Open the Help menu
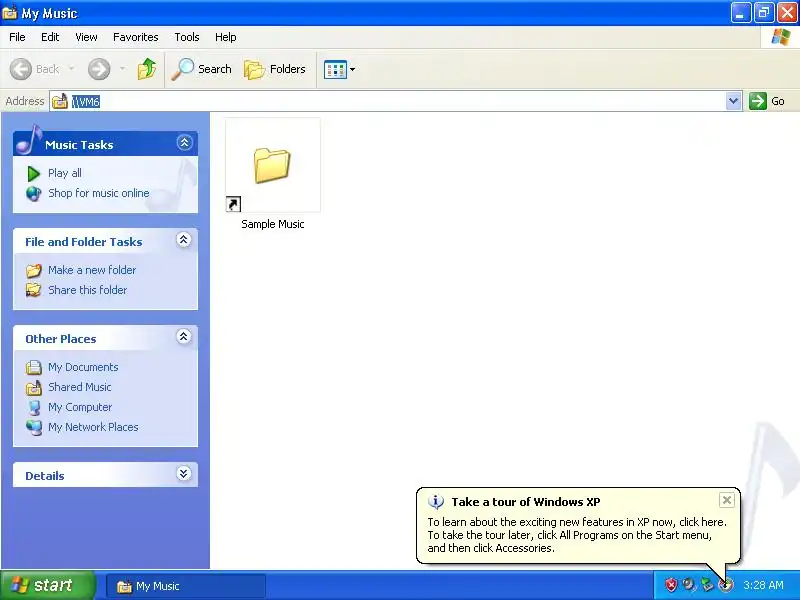The height and width of the screenshot is (600, 800). pos(226,37)
